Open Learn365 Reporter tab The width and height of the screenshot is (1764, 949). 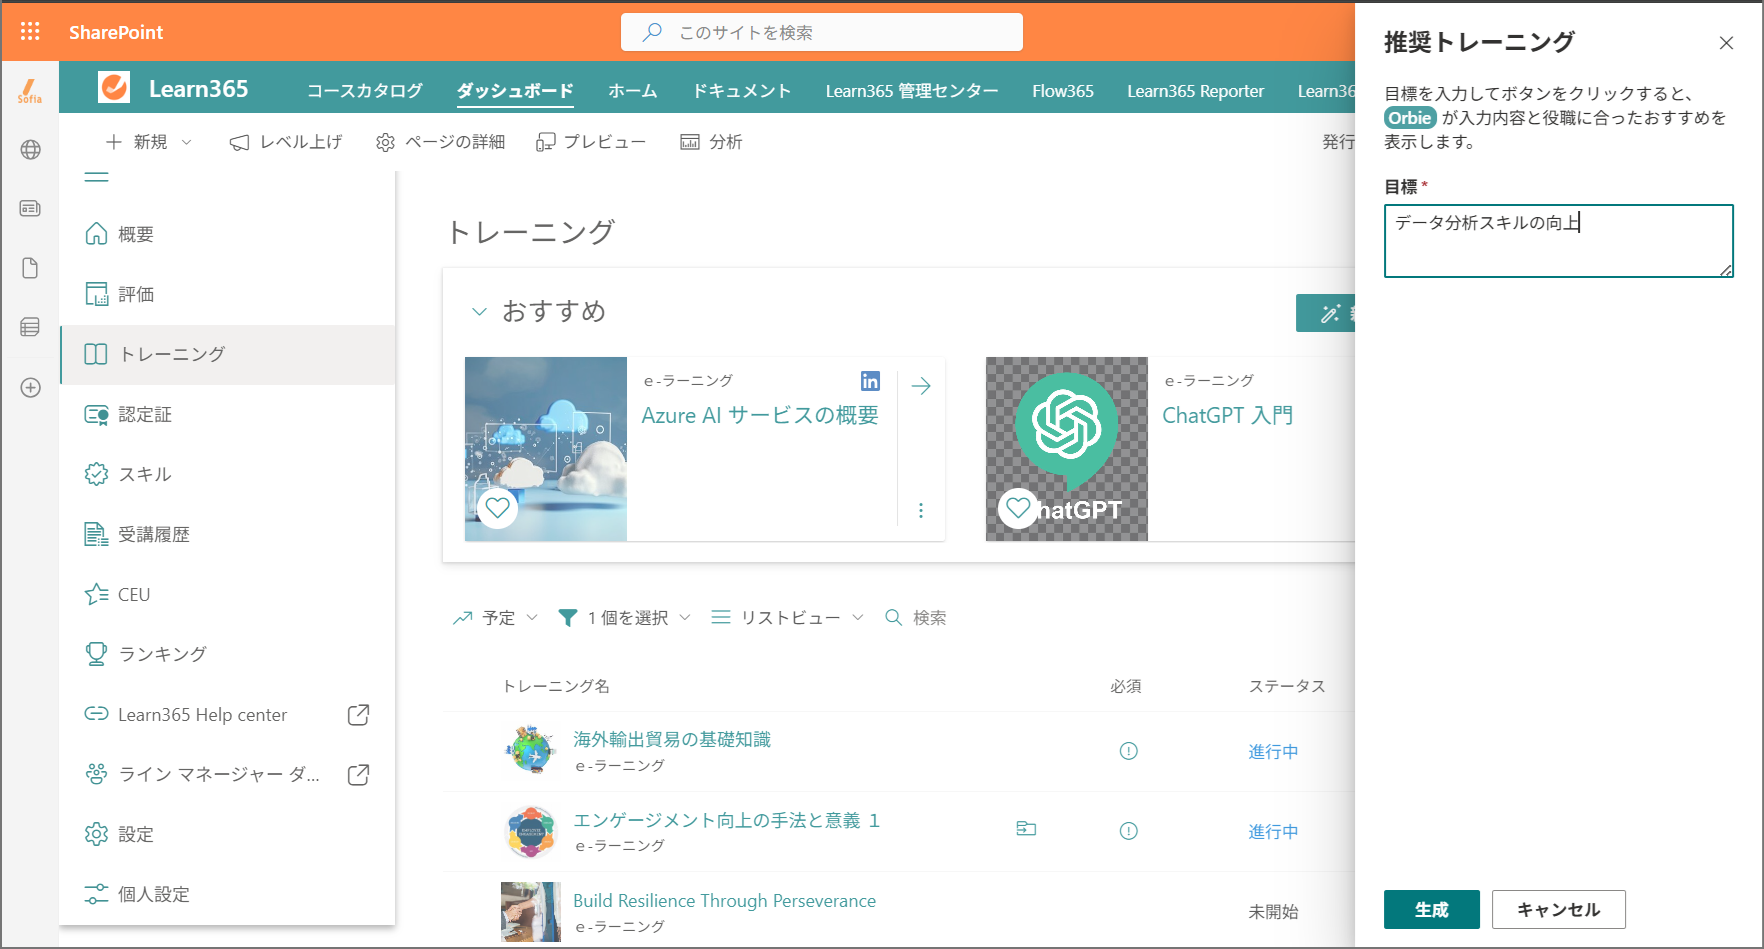coord(1196,91)
